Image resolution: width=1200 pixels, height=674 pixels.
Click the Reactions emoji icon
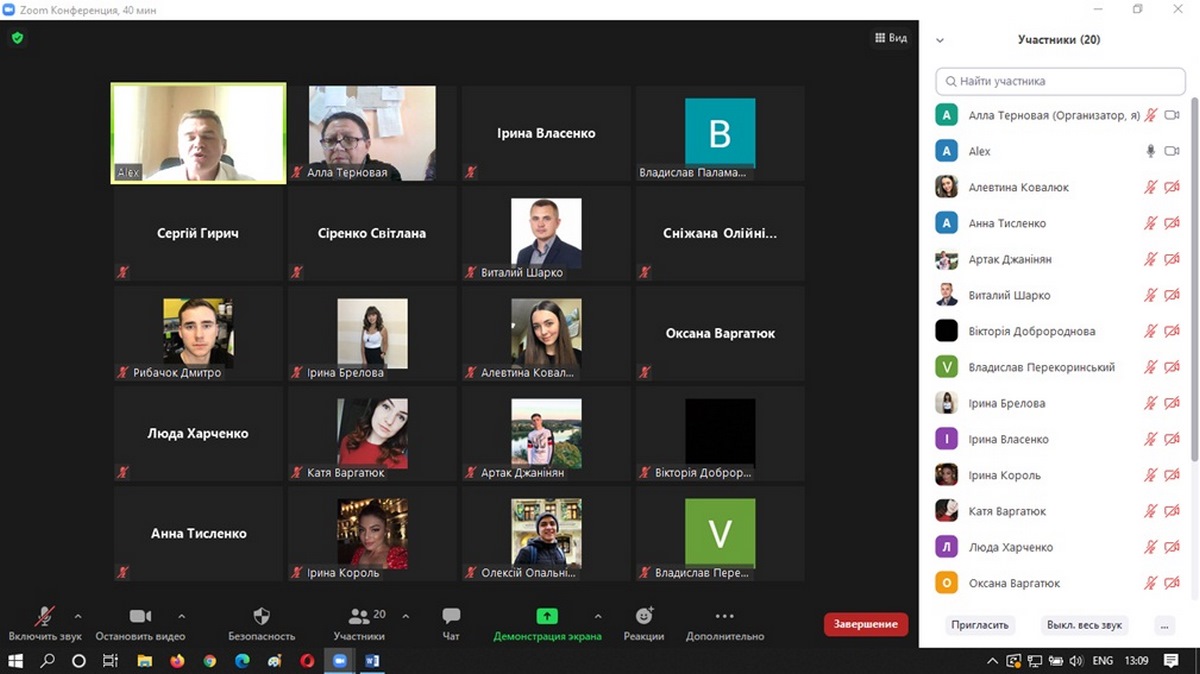(x=644, y=616)
